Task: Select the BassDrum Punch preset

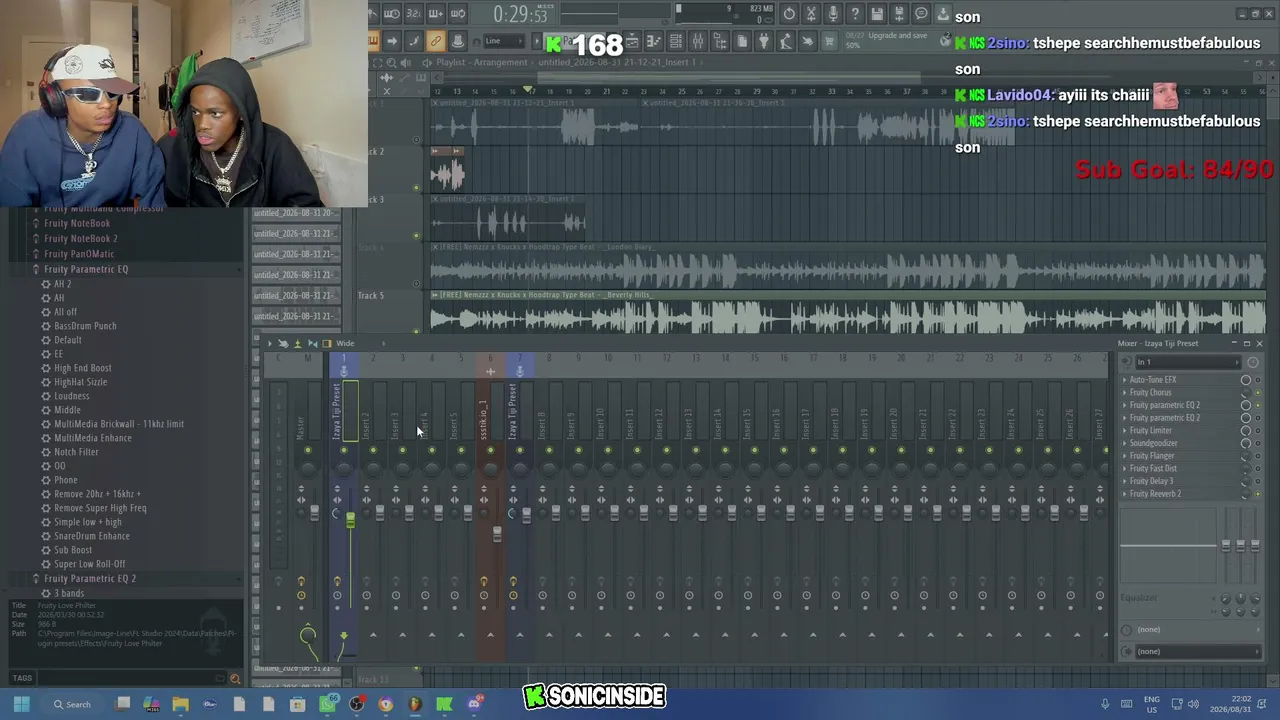Action: tap(85, 326)
